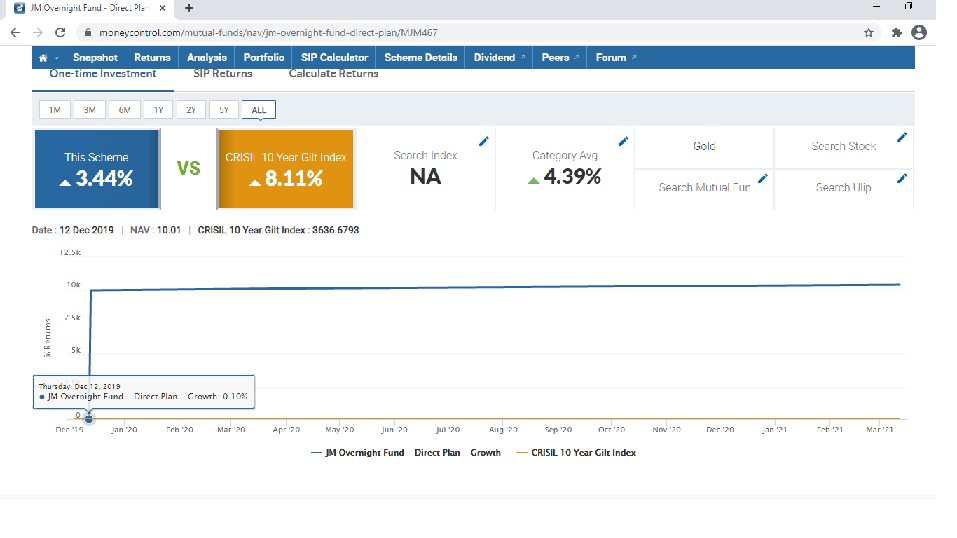The height and width of the screenshot is (538, 957).
Task: Click Search Ulip comparison option
Action: pyautogui.click(x=843, y=187)
